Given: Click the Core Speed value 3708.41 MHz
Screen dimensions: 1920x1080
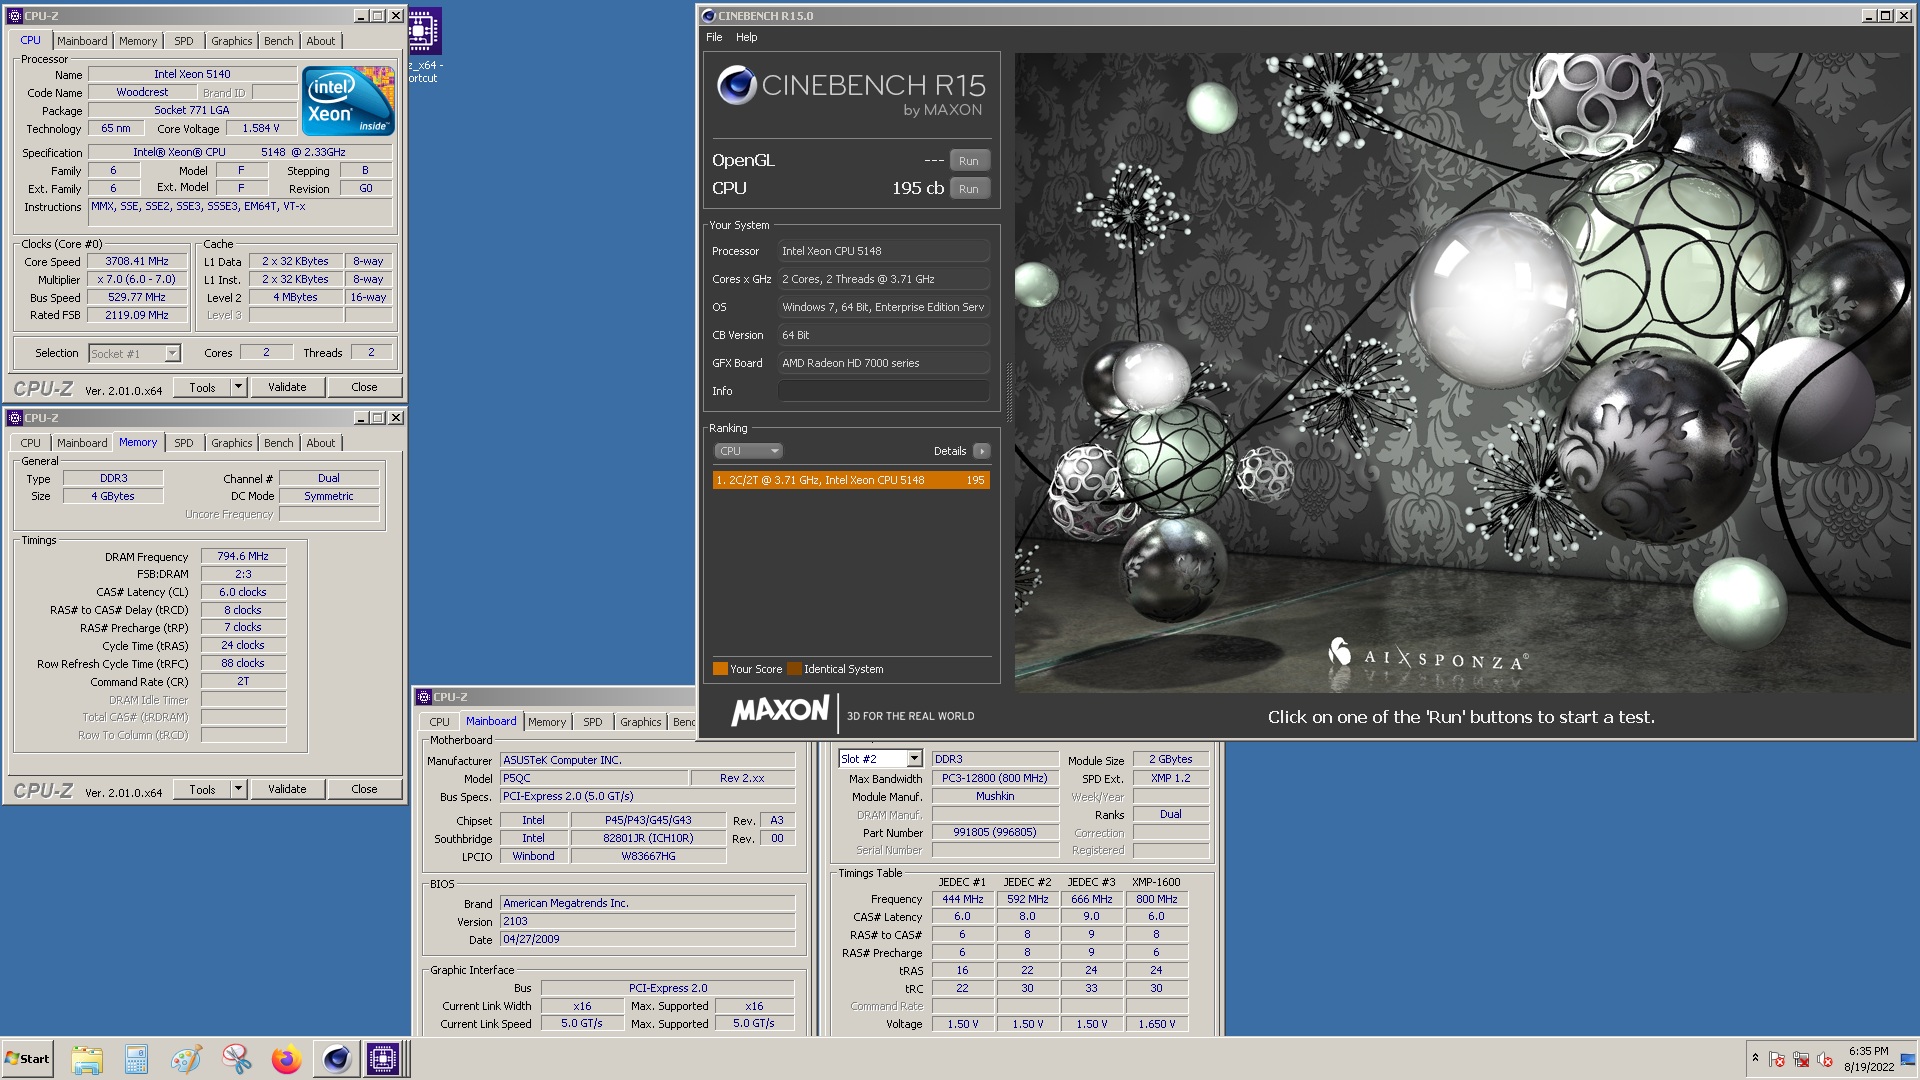Looking at the screenshot, I should coord(137,261).
